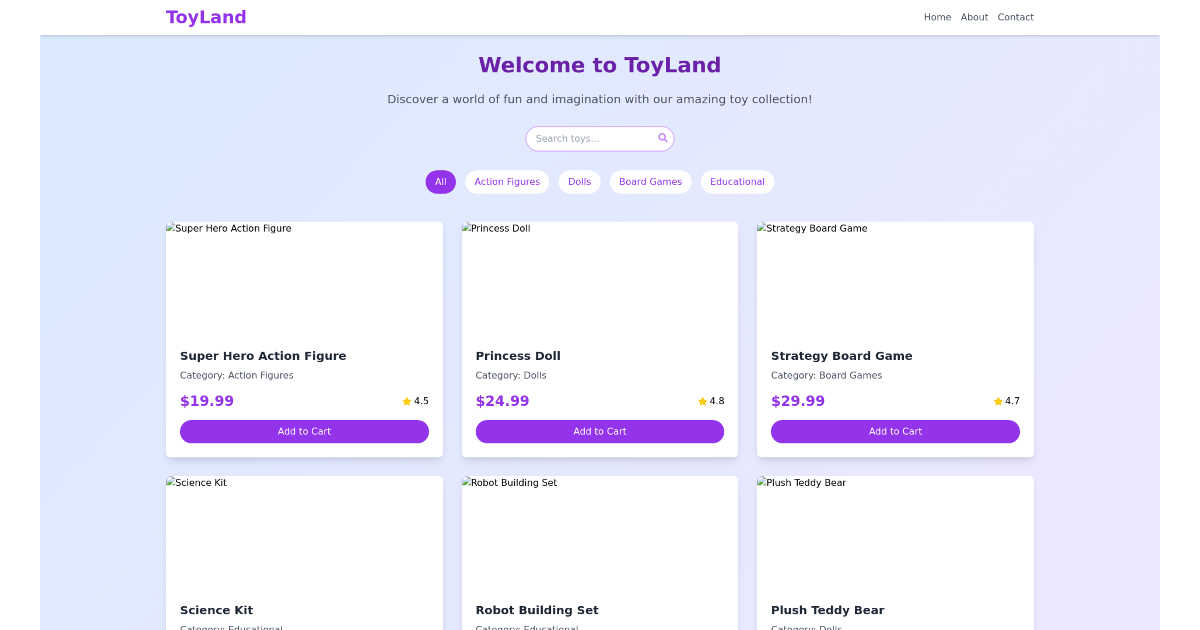Enable the Educational filter

(x=737, y=182)
